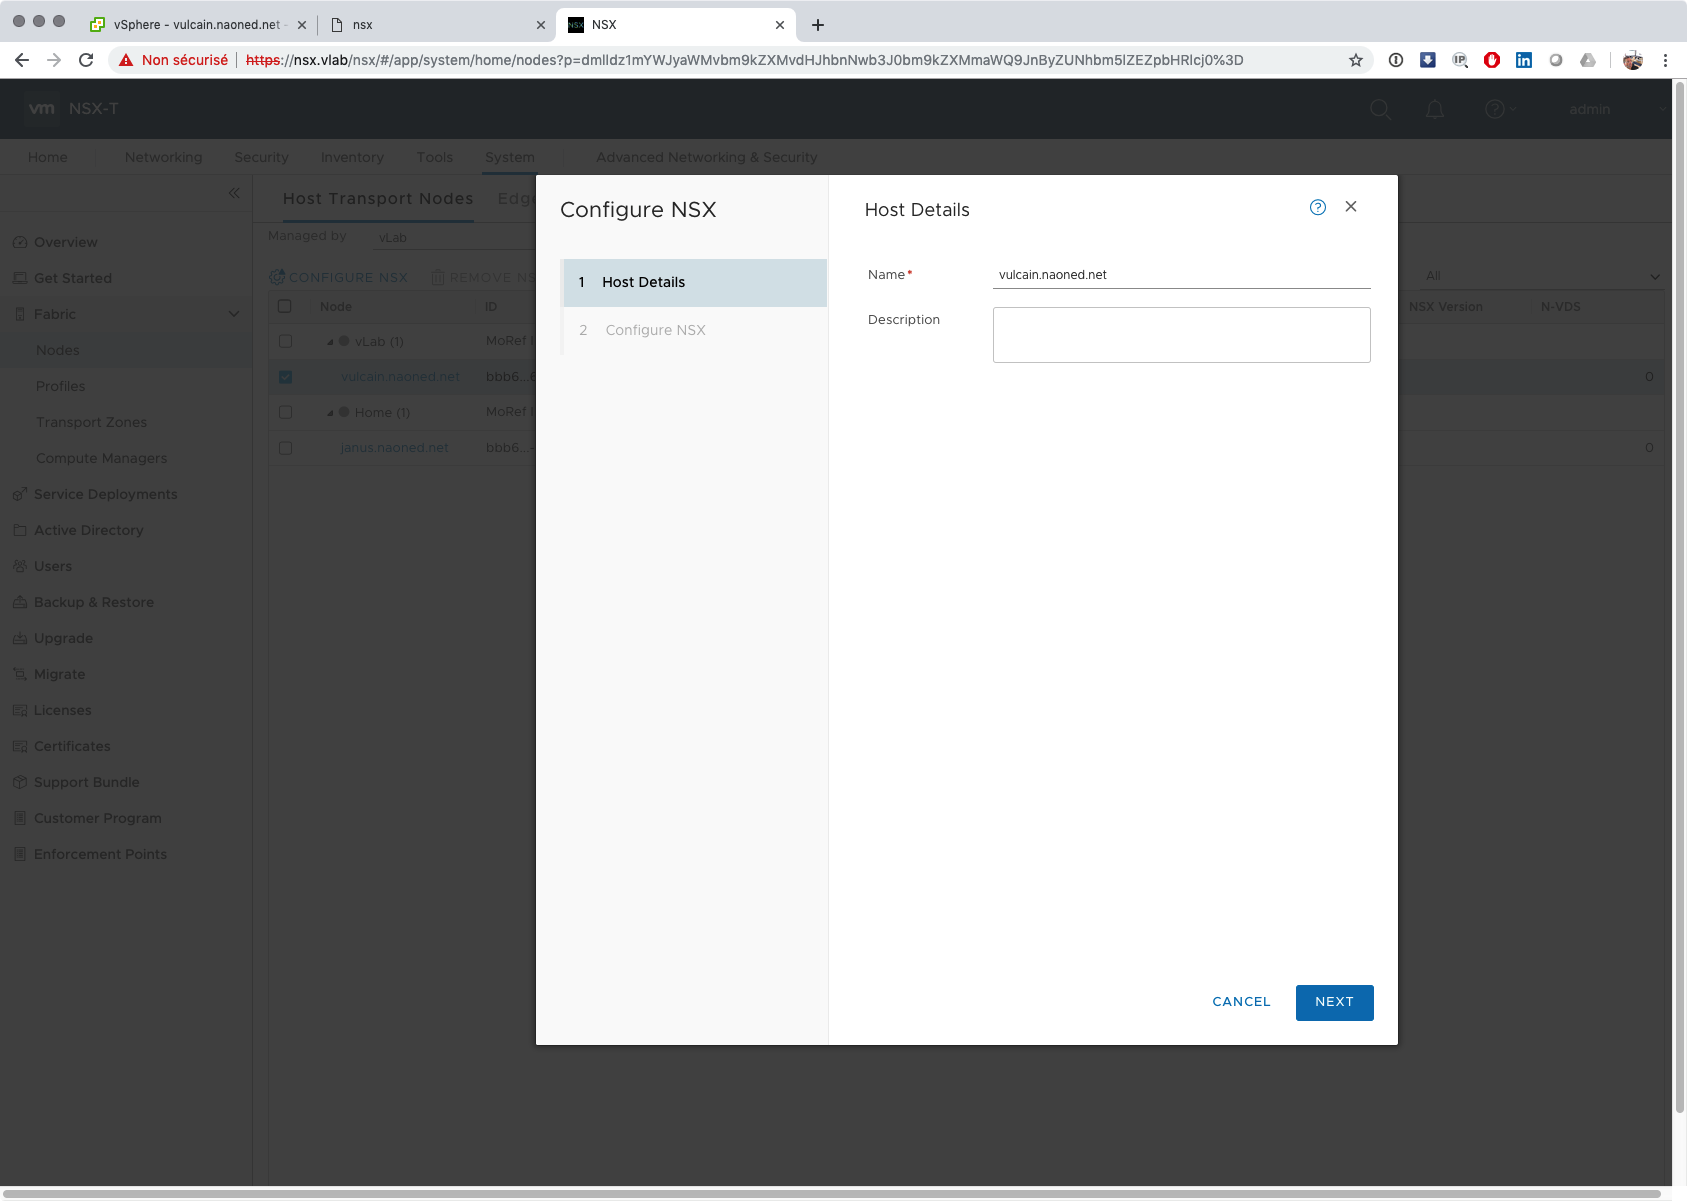Screen dimensions: 1687x1201
Task: Open the notifications bell icon
Action: tap(1434, 109)
